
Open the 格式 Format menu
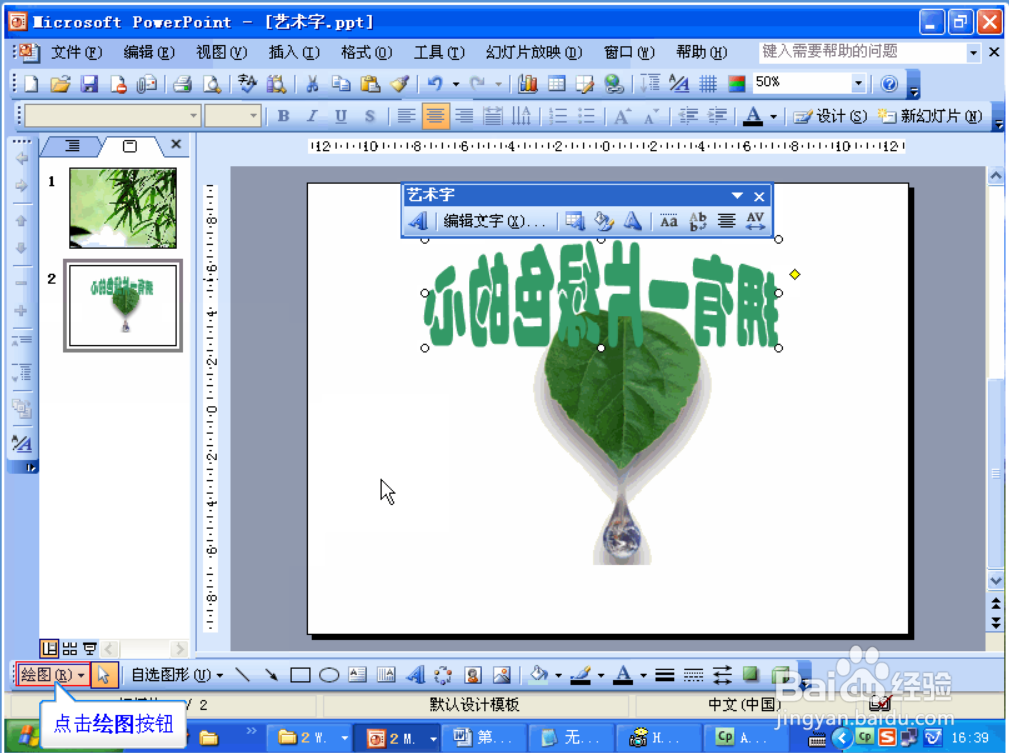(366, 52)
